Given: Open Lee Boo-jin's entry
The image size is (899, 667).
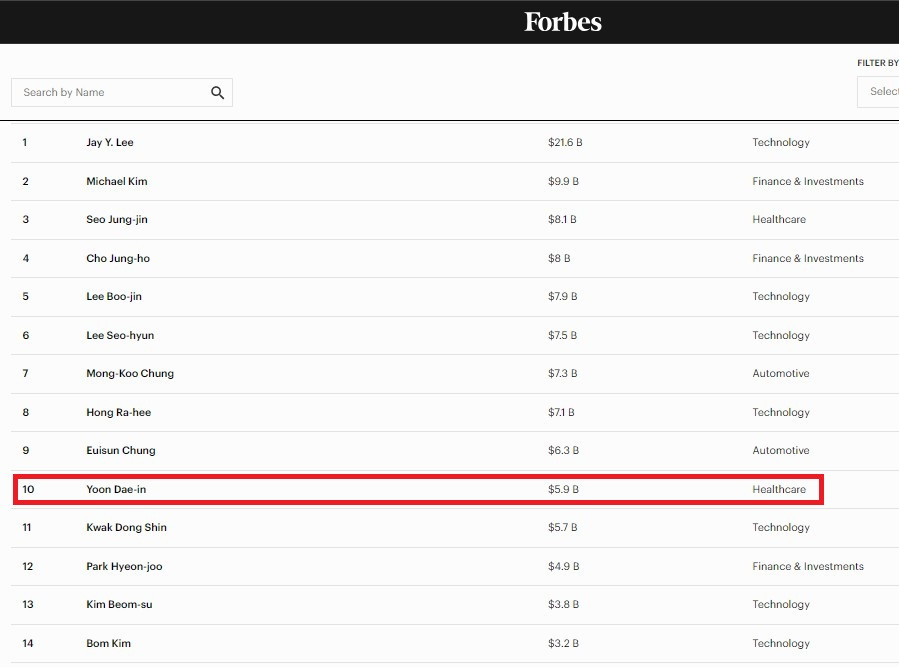Looking at the screenshot, I should [114, 297].
